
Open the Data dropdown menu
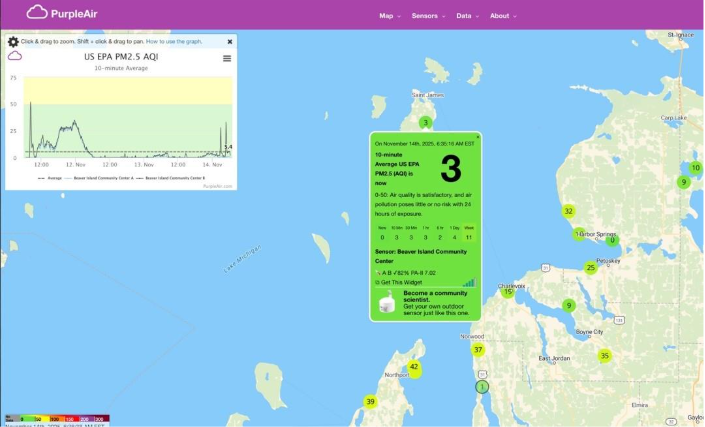467,16
